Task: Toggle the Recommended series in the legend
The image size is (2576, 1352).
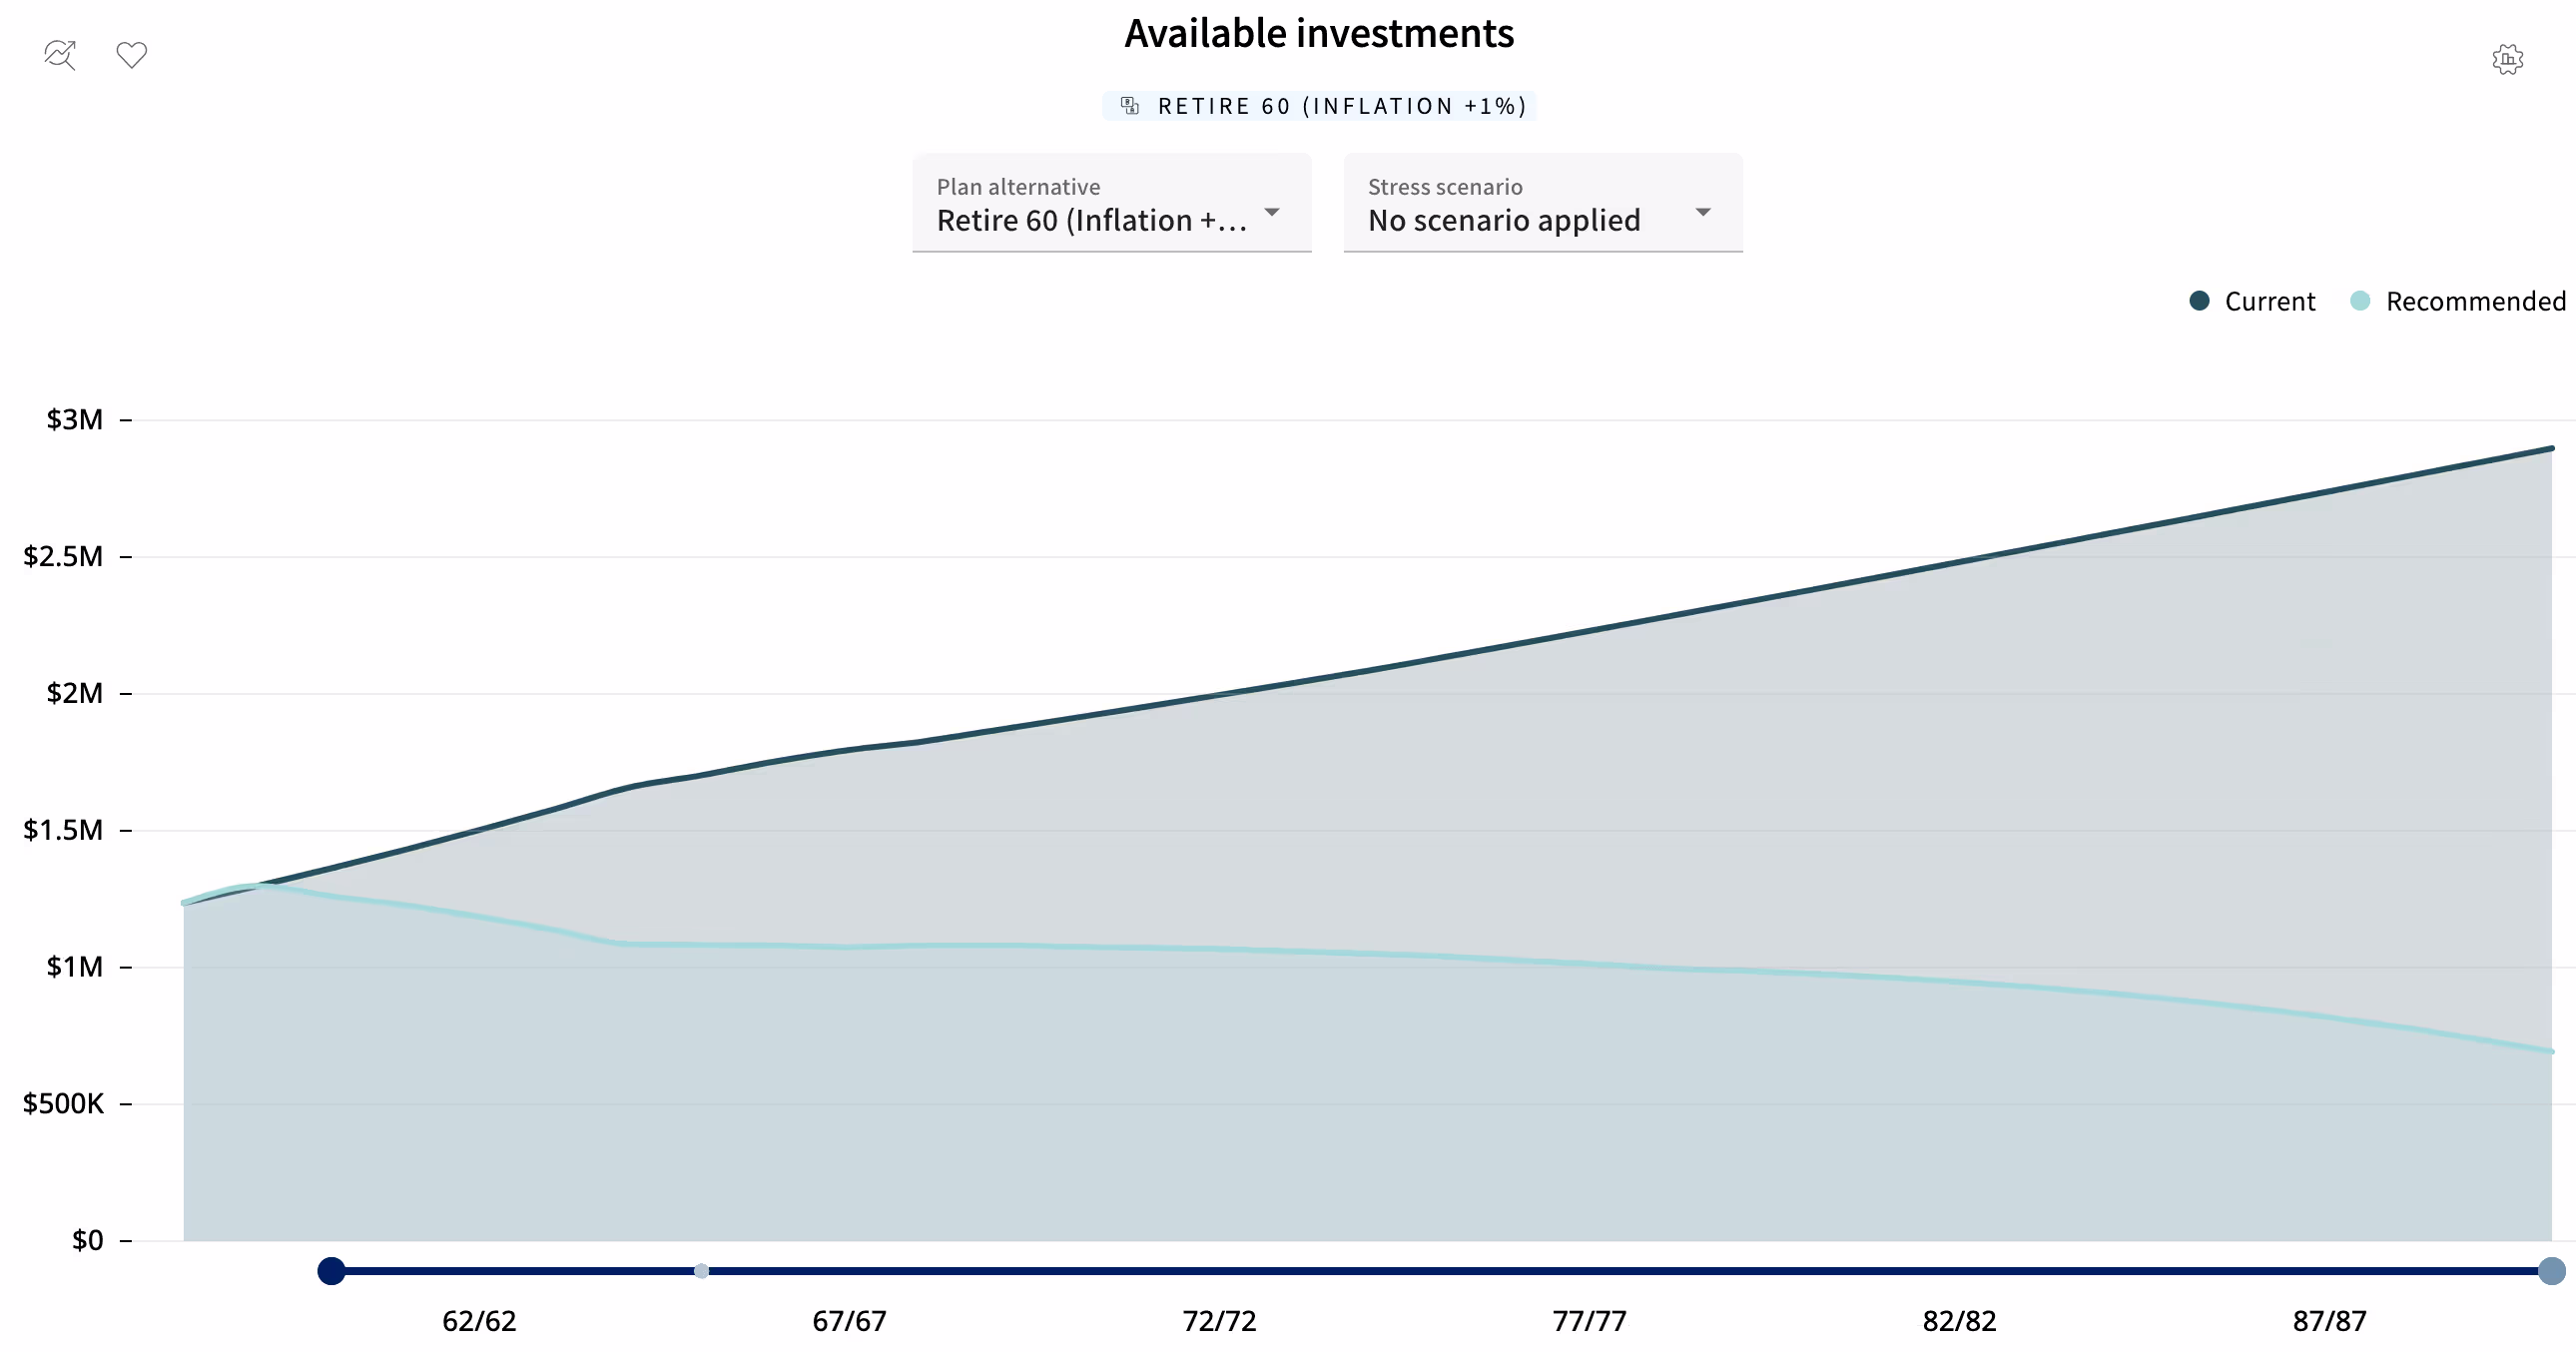Action: [2458, 301]
